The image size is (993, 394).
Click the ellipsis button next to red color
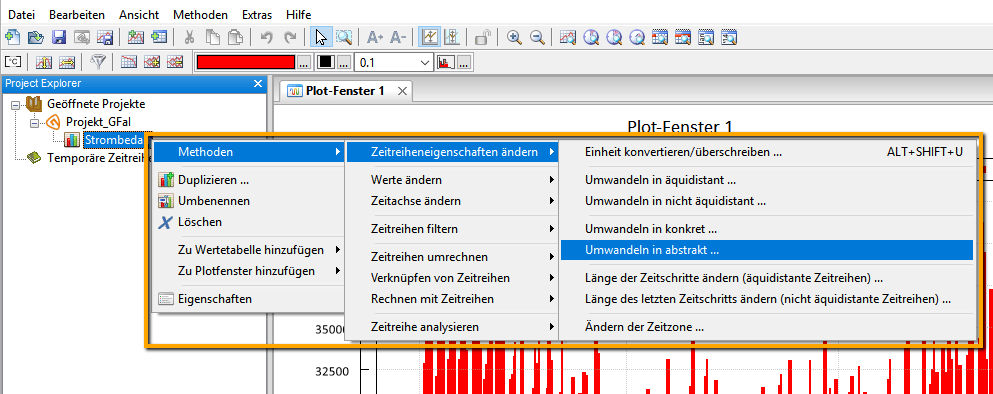point(304,63)
